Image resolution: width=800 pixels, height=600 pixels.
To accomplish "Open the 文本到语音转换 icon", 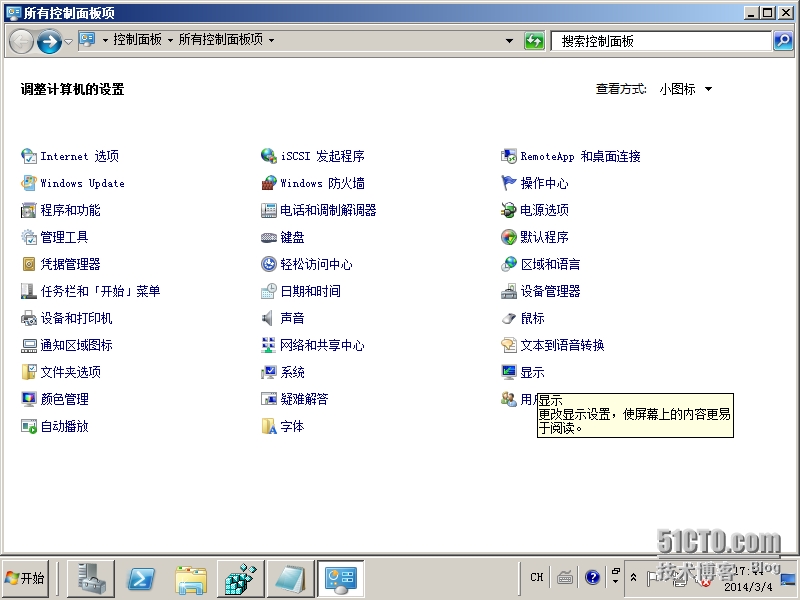I will click(x=509, y=345).
